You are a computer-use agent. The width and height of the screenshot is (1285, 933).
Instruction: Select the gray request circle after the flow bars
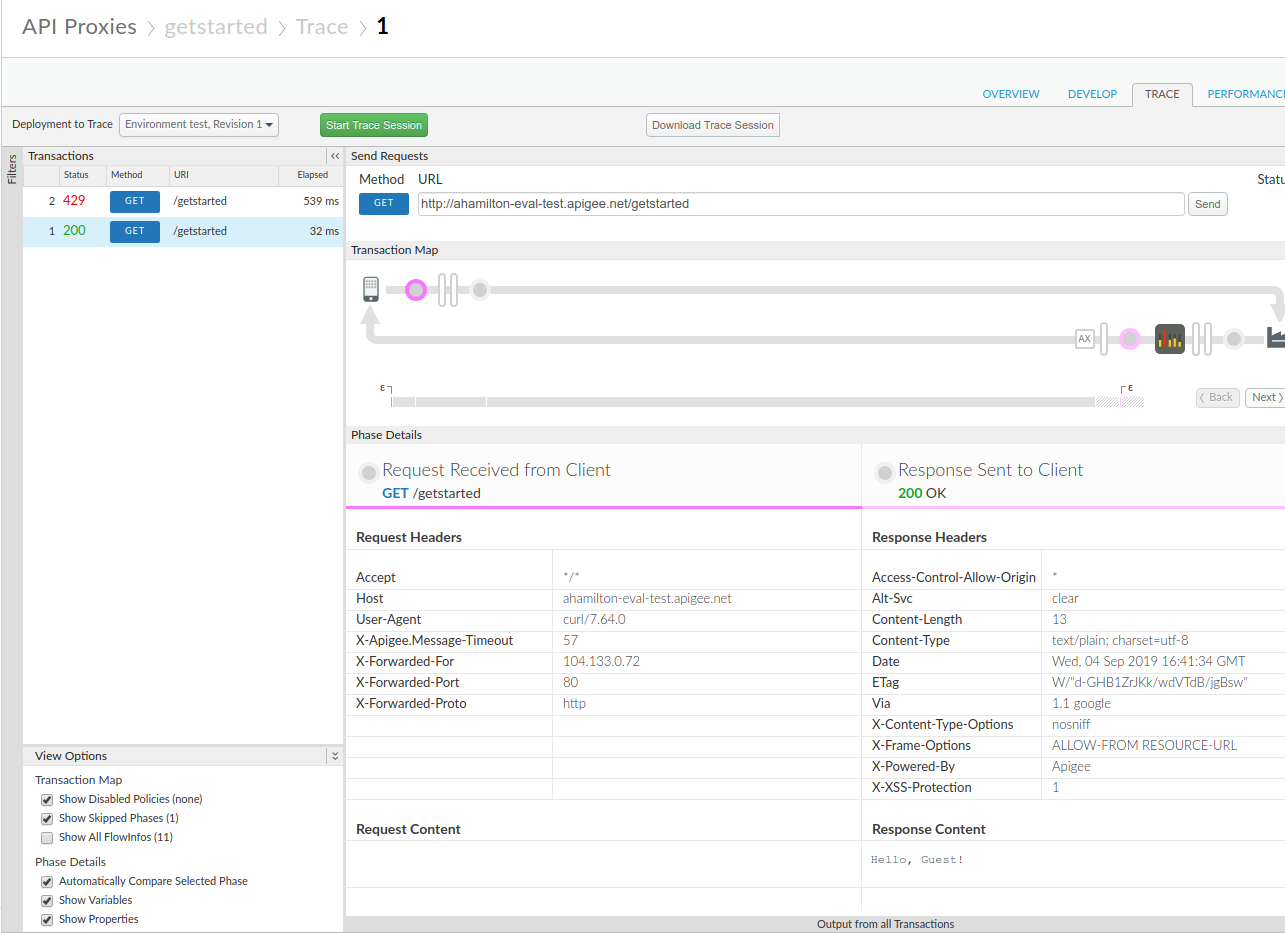click(x=480, y=290)
